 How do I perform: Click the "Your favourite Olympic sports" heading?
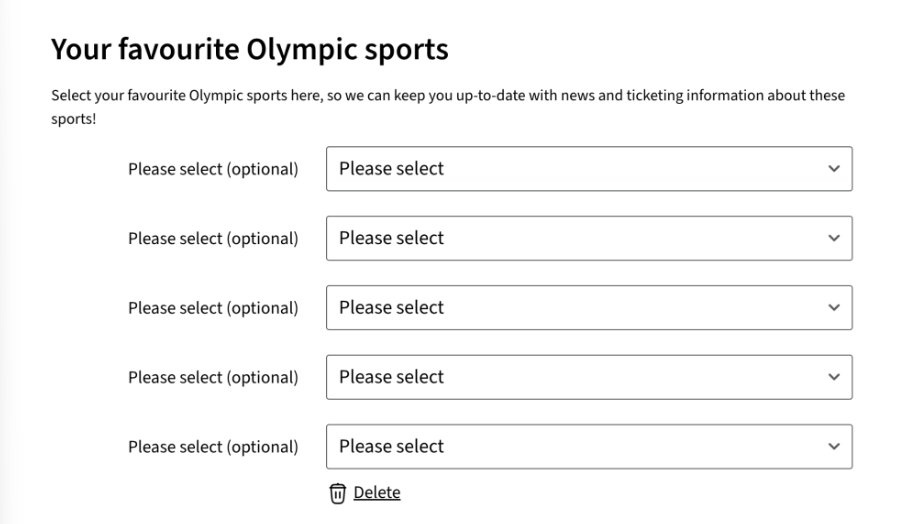coord(250,48)
